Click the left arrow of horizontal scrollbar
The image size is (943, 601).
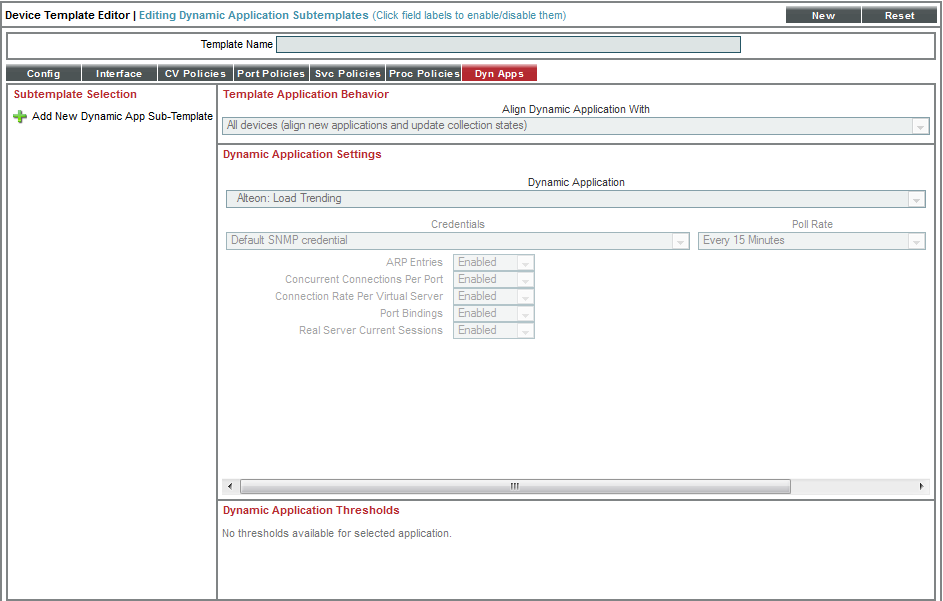(229, 486)
